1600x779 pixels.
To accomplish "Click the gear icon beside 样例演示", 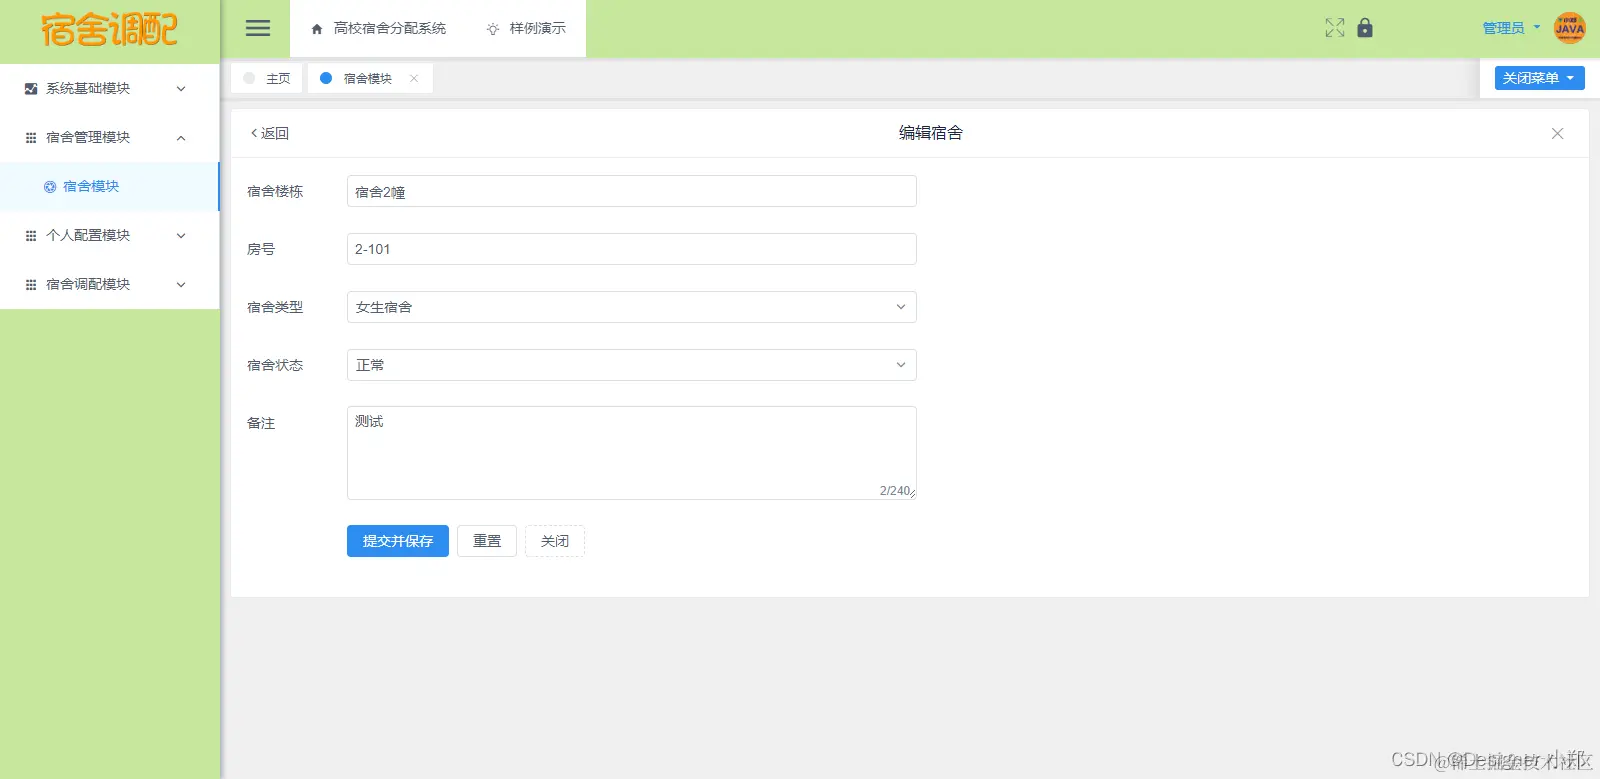I will [493, 29].
